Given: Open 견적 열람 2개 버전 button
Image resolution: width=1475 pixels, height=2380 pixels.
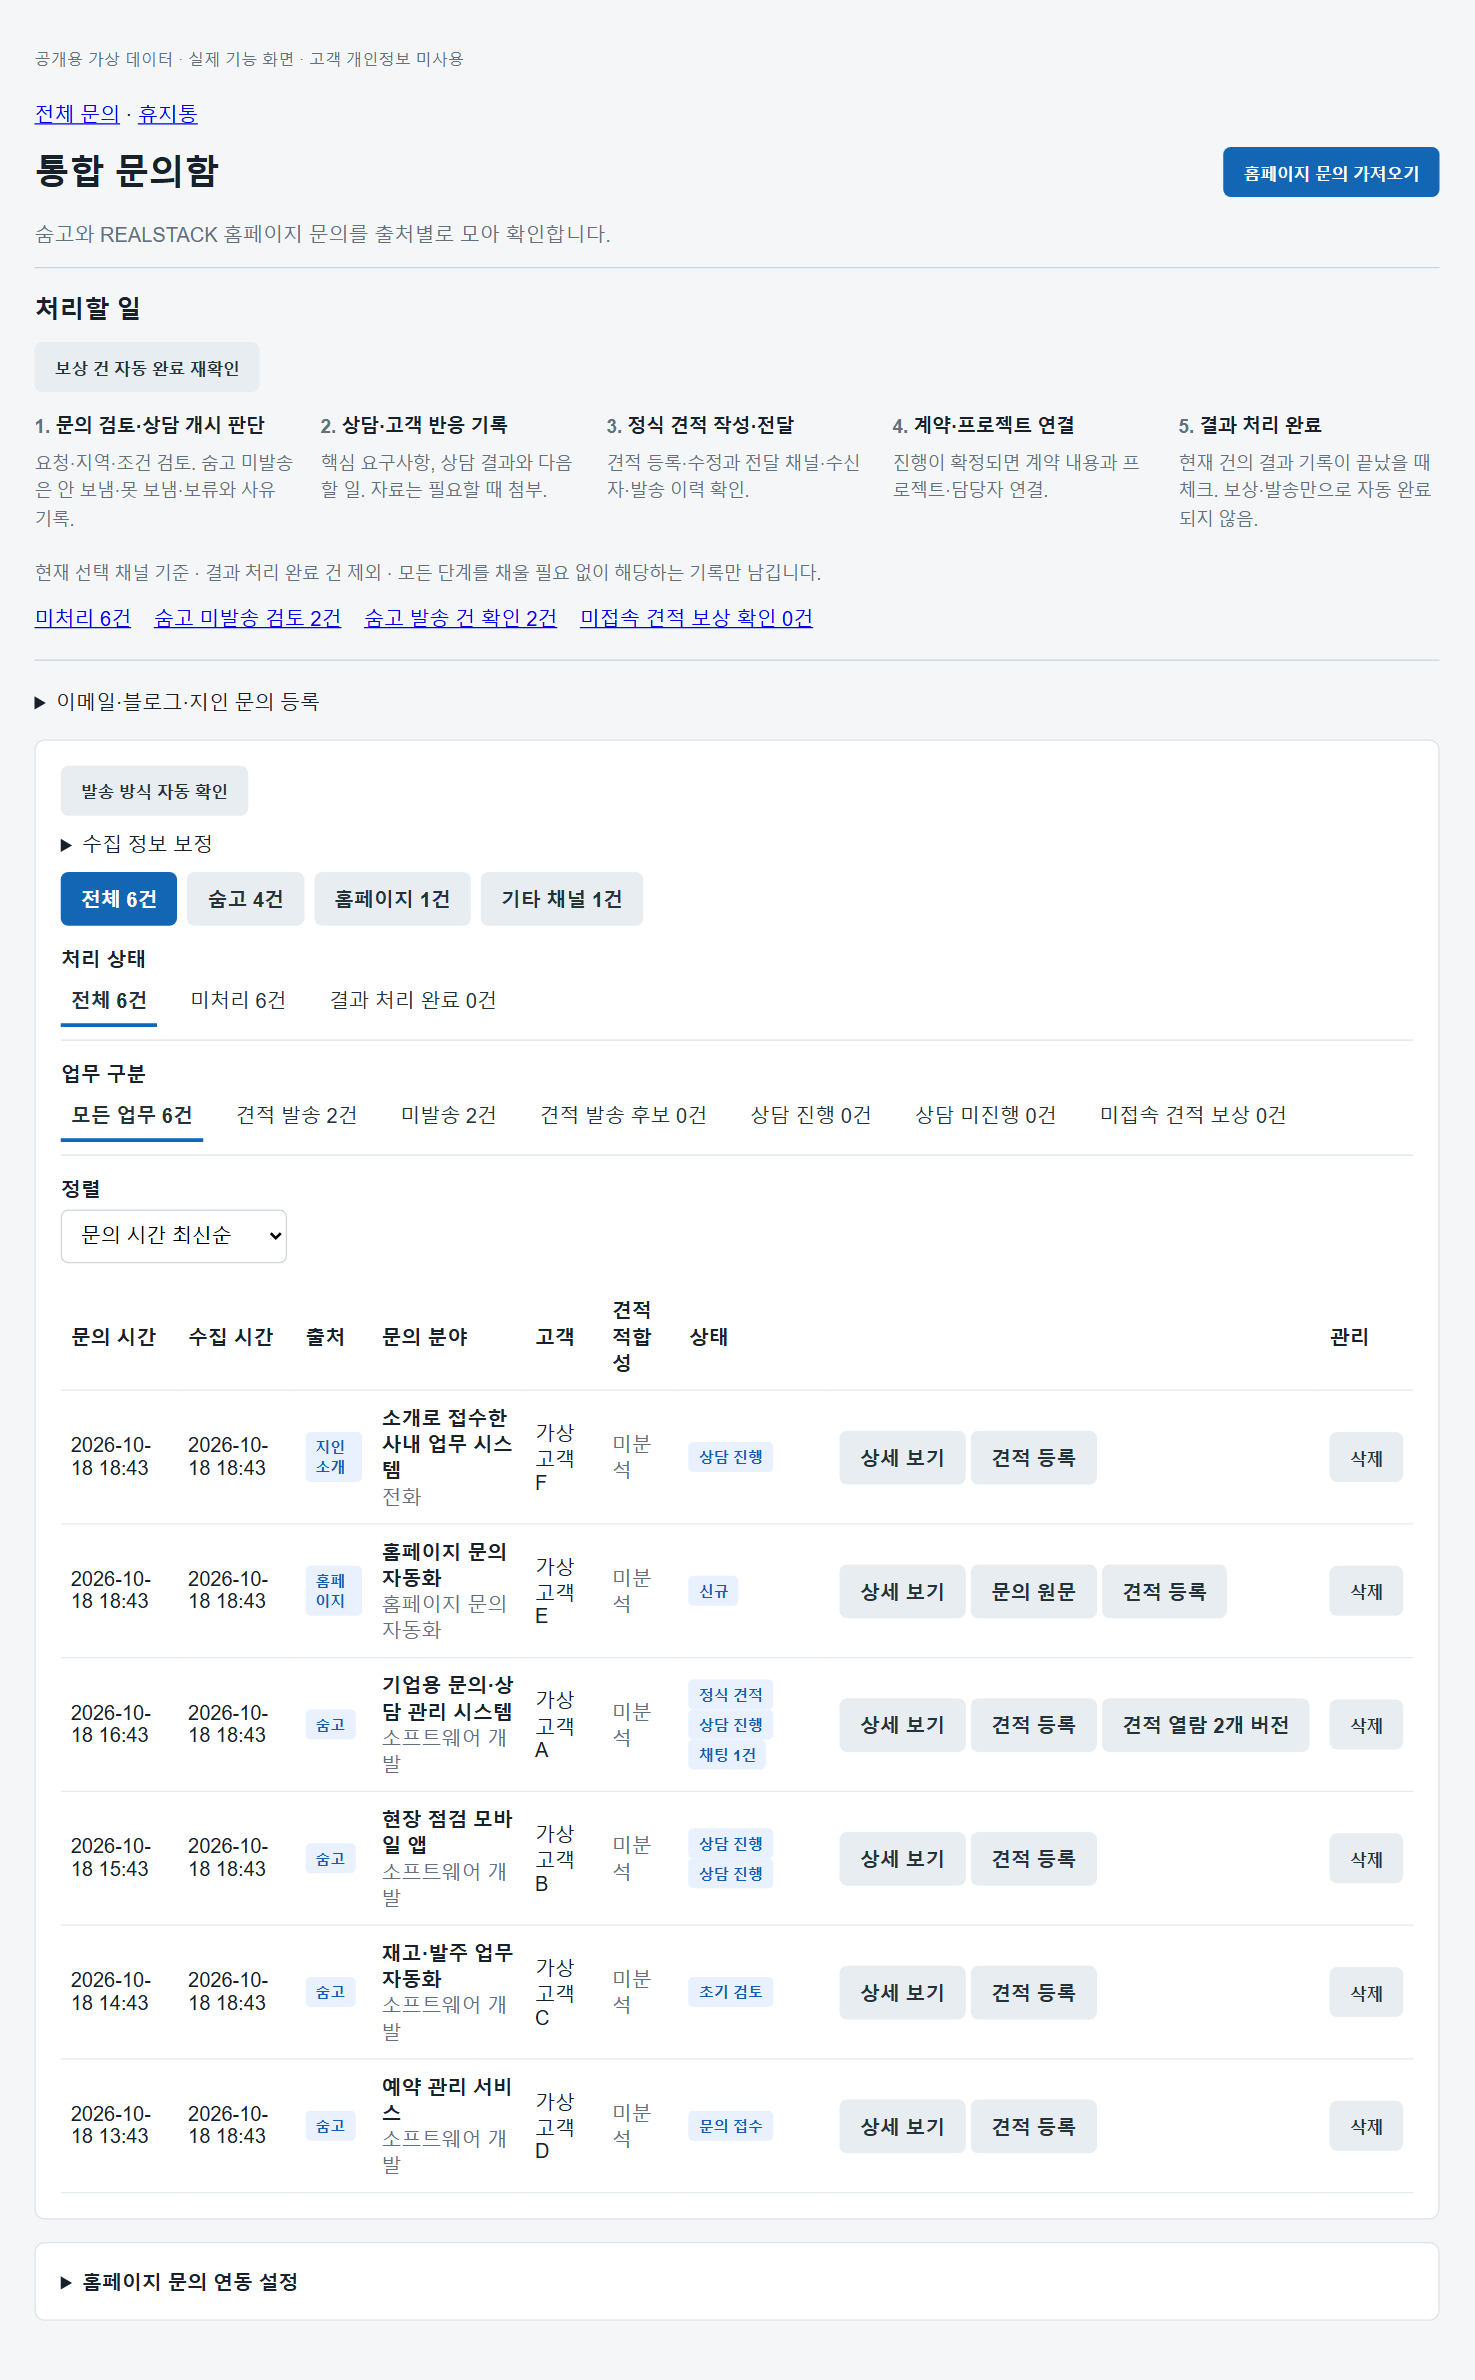Looking at the screenshot, I should (1205, 1725).
